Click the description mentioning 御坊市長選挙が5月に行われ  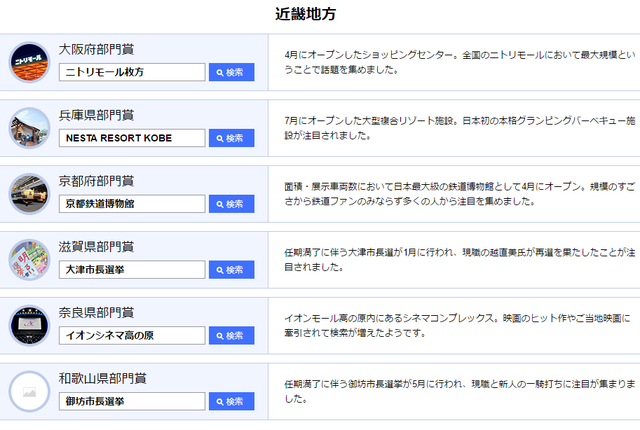tap(460, 391)
